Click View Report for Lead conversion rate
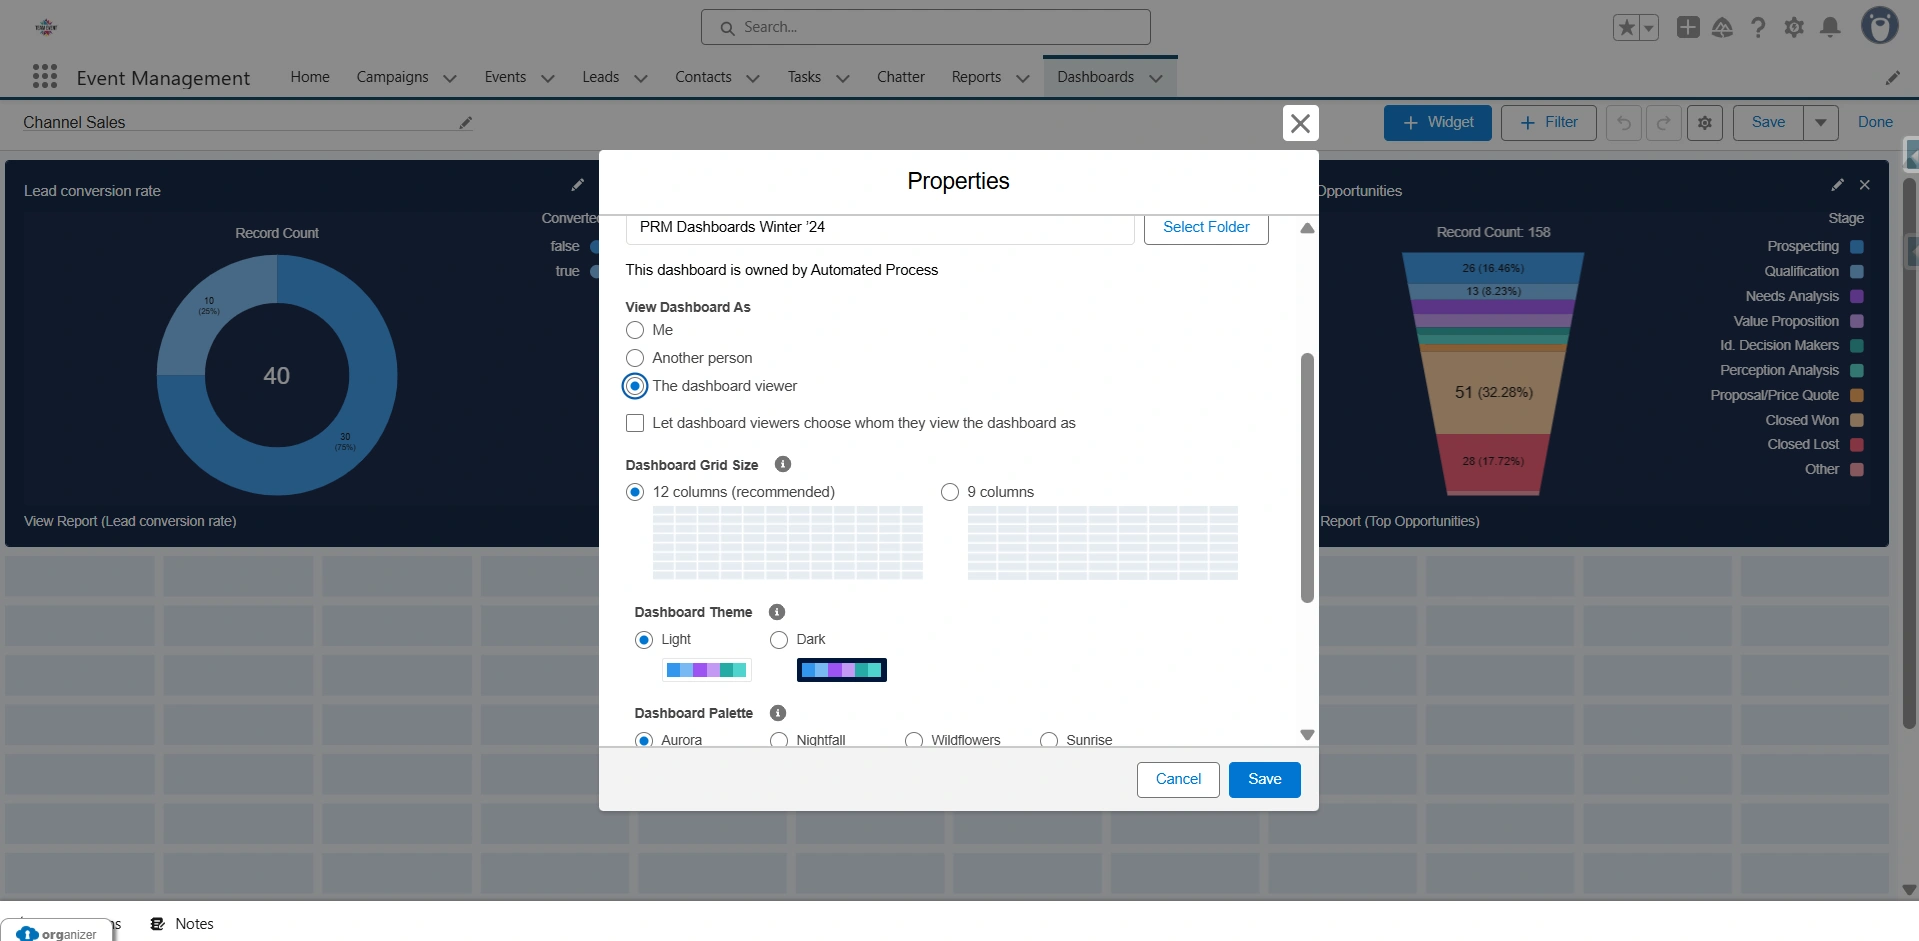Viewport: 1919px width, 941px height. pos(129,521)
